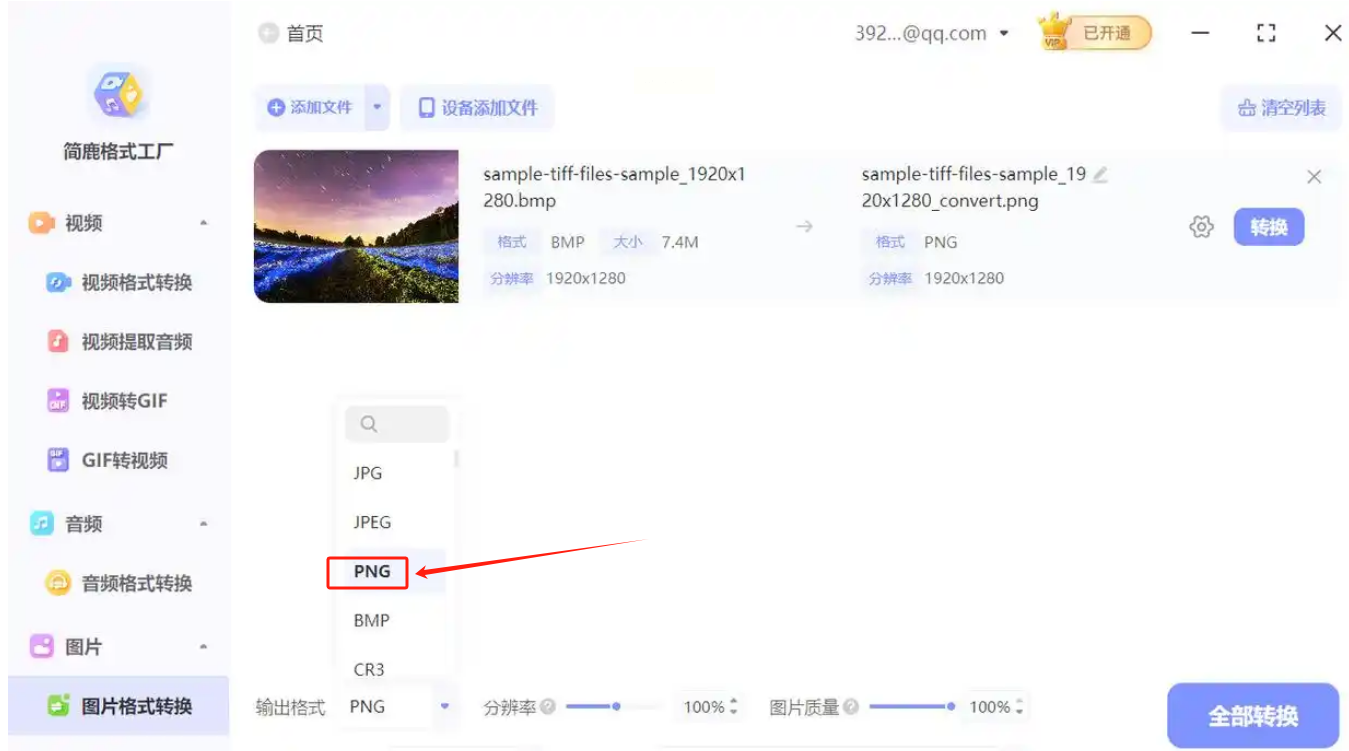Screen dimensions: 1349x751
Task: Choose CR3 from format list
Action: (369, 669)
